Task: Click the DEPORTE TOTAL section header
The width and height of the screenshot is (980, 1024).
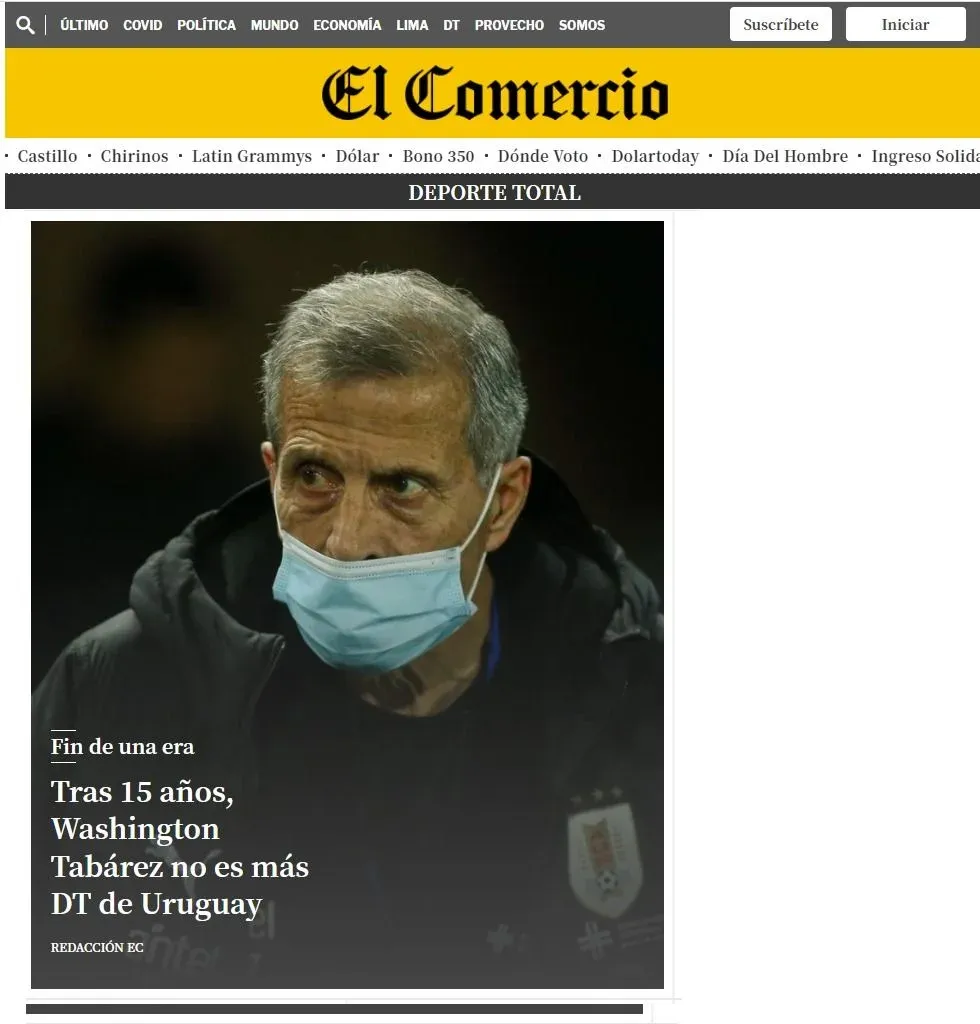Action: click(494, 193)
